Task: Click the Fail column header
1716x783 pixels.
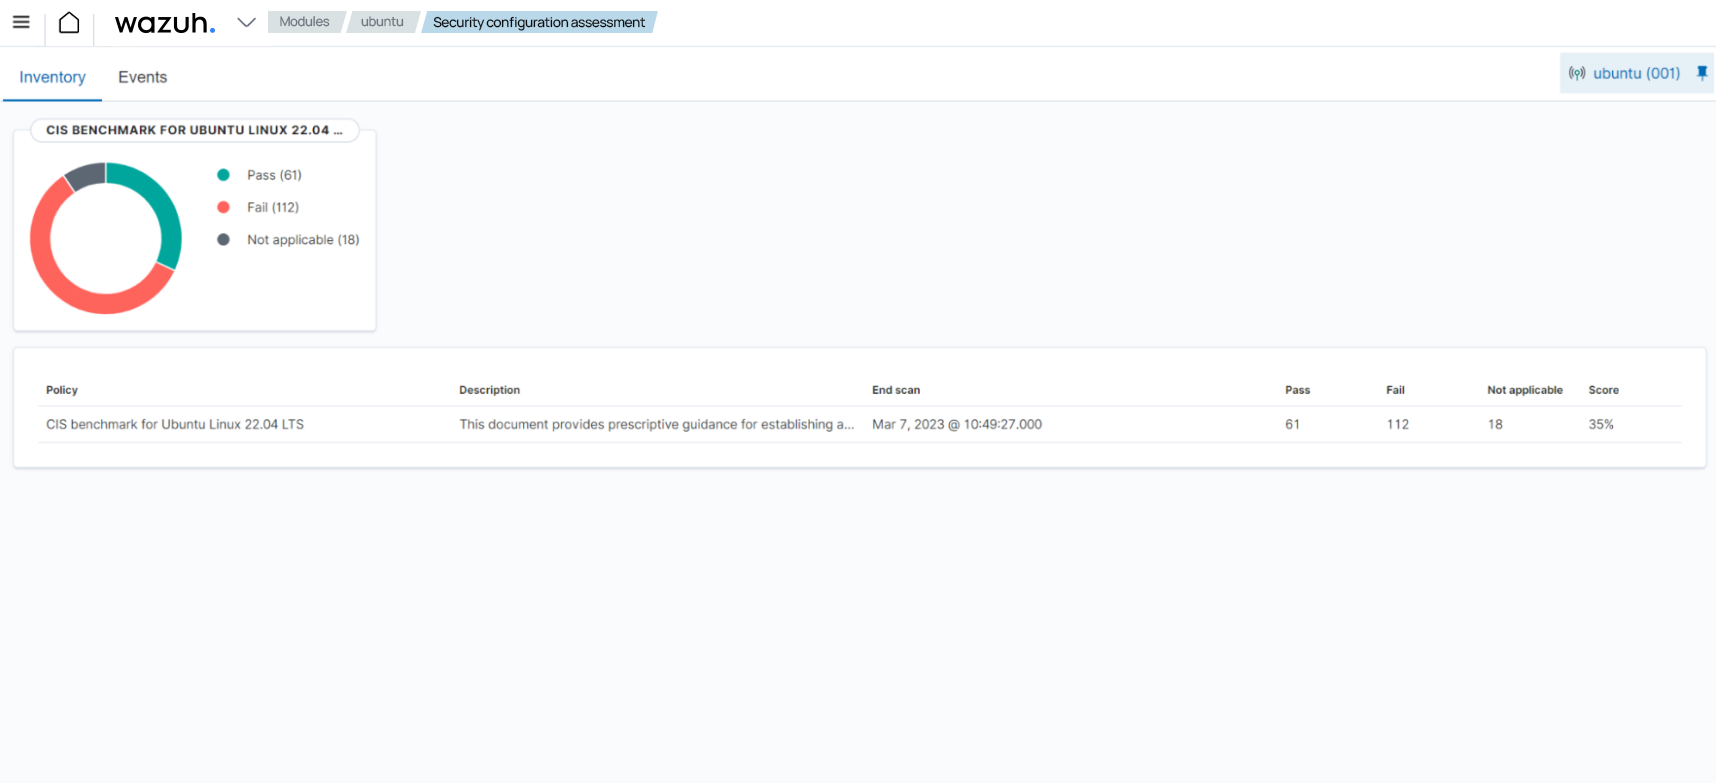Action: pos(1395,390)
